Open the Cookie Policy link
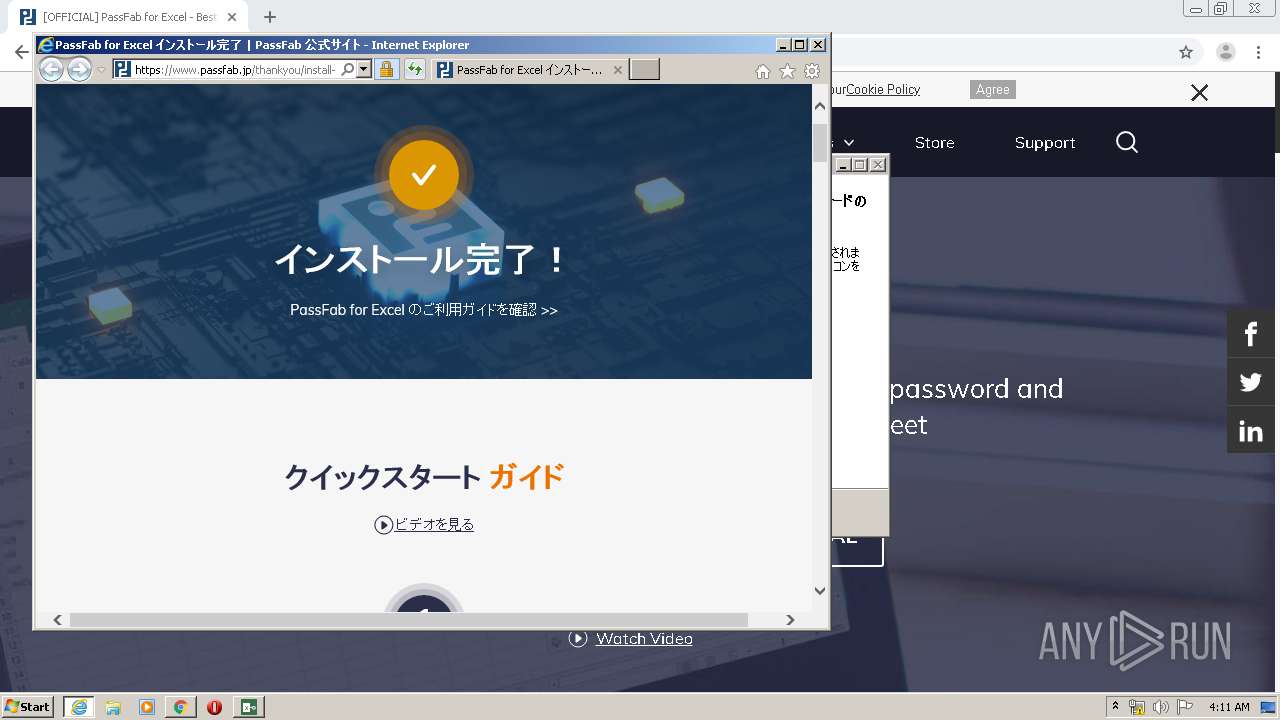The height and width of the screenshot is (720, 1280). [883, 89]
